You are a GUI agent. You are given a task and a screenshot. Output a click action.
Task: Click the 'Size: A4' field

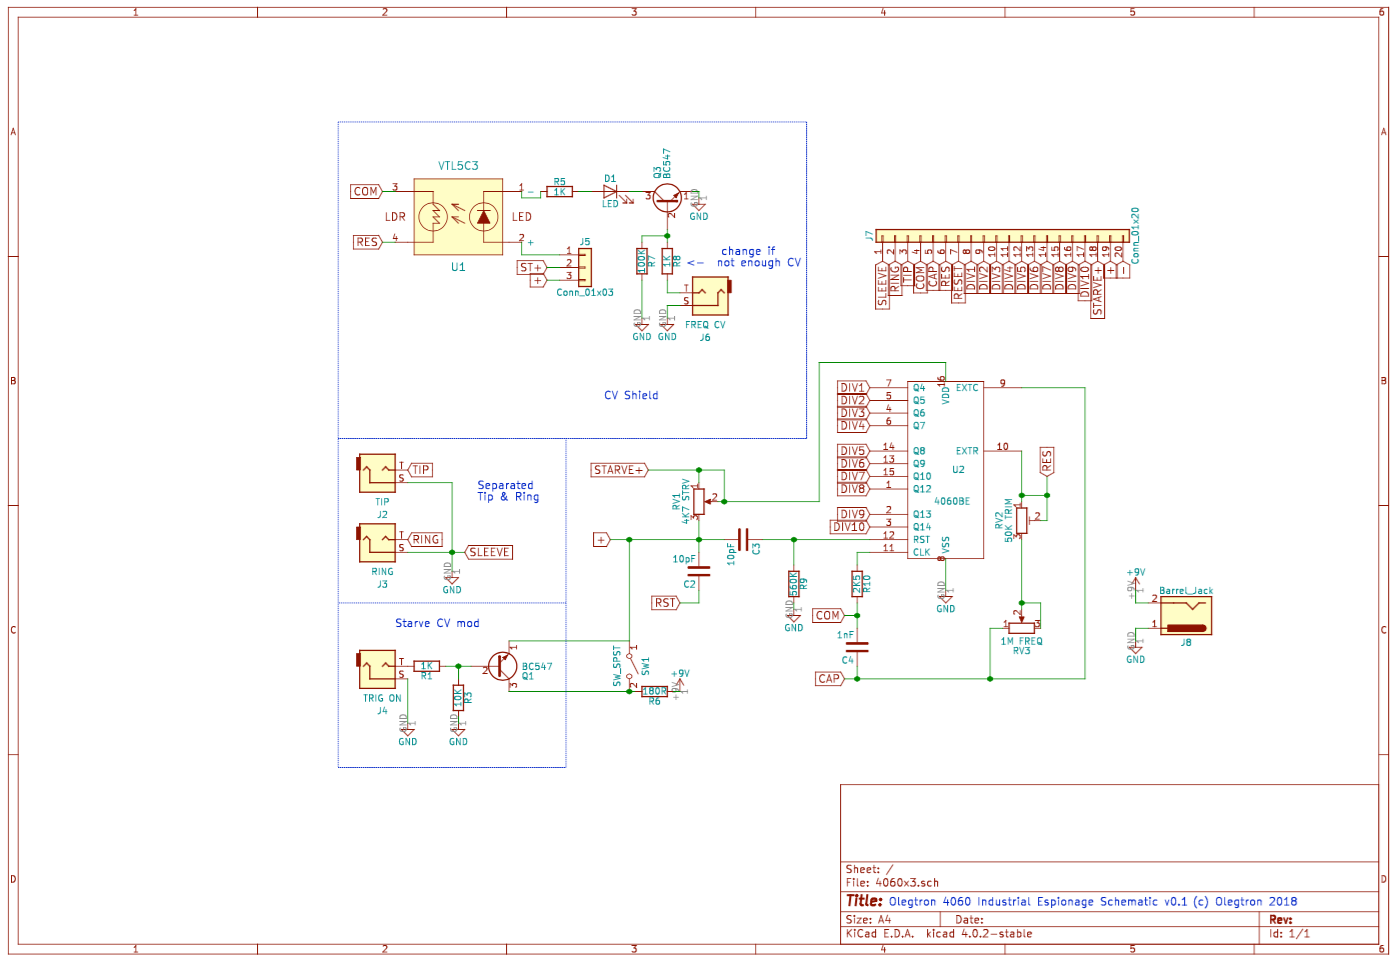(868, 919)
